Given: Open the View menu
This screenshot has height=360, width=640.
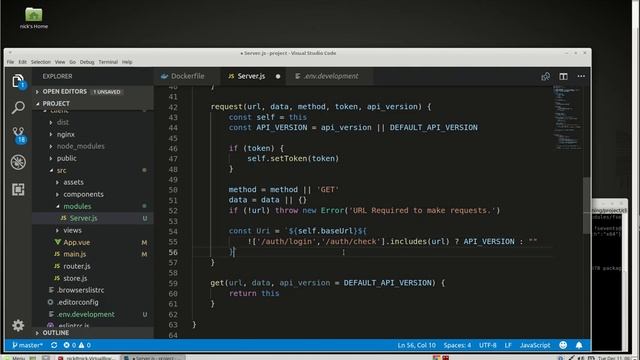Looking at the screenshot, I should tap(60, 62).
